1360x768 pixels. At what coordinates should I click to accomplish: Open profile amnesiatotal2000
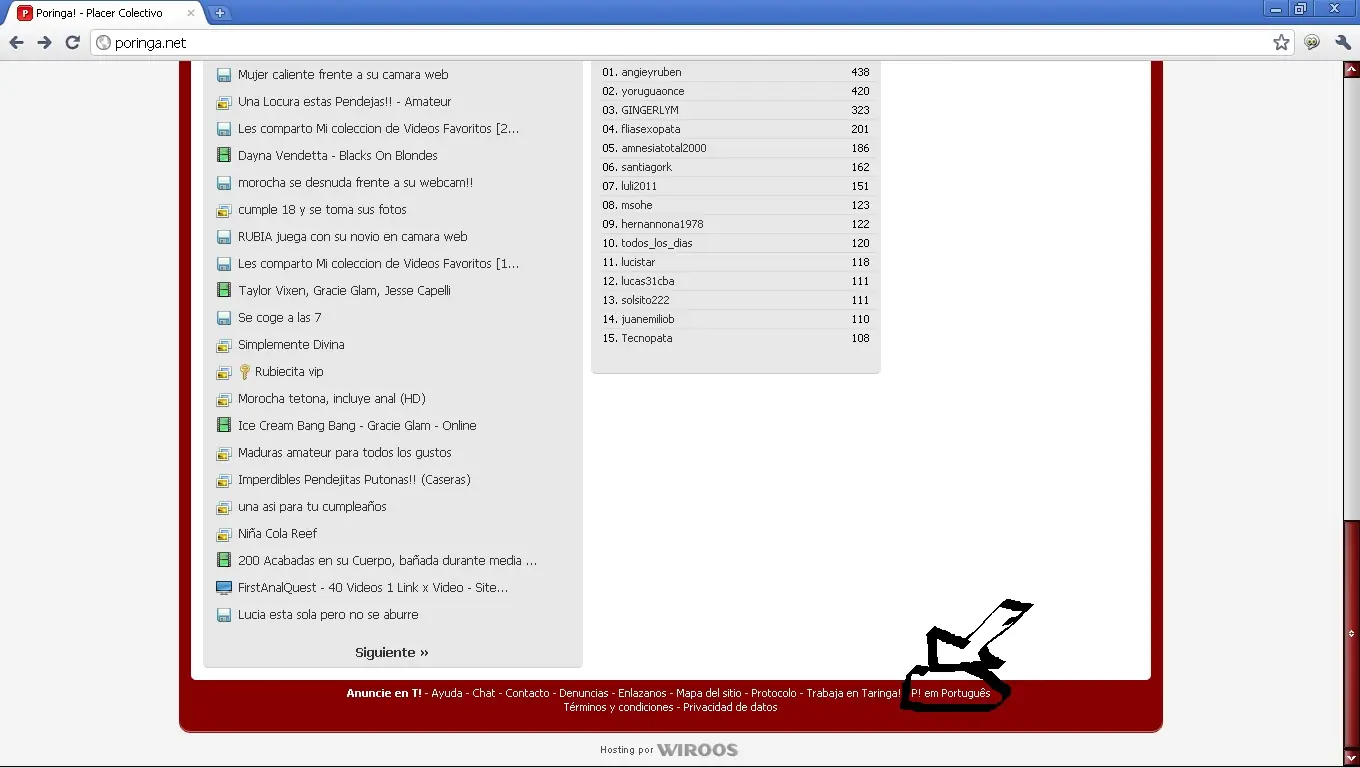(x=664, y=148)
